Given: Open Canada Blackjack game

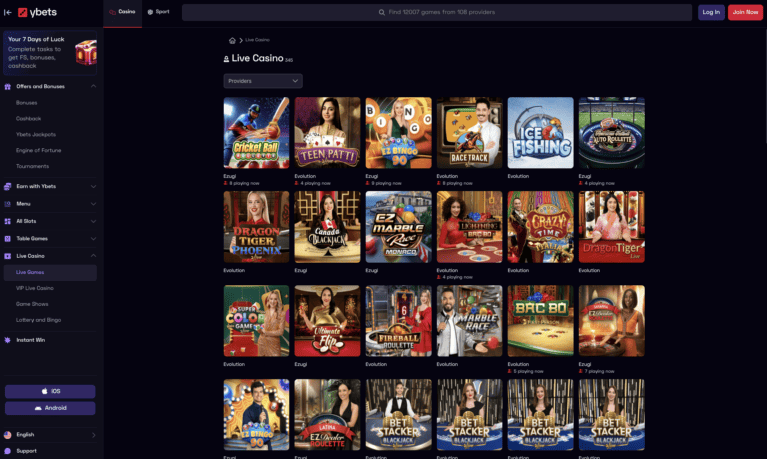Looking at the screenshot, I should 327,227.
